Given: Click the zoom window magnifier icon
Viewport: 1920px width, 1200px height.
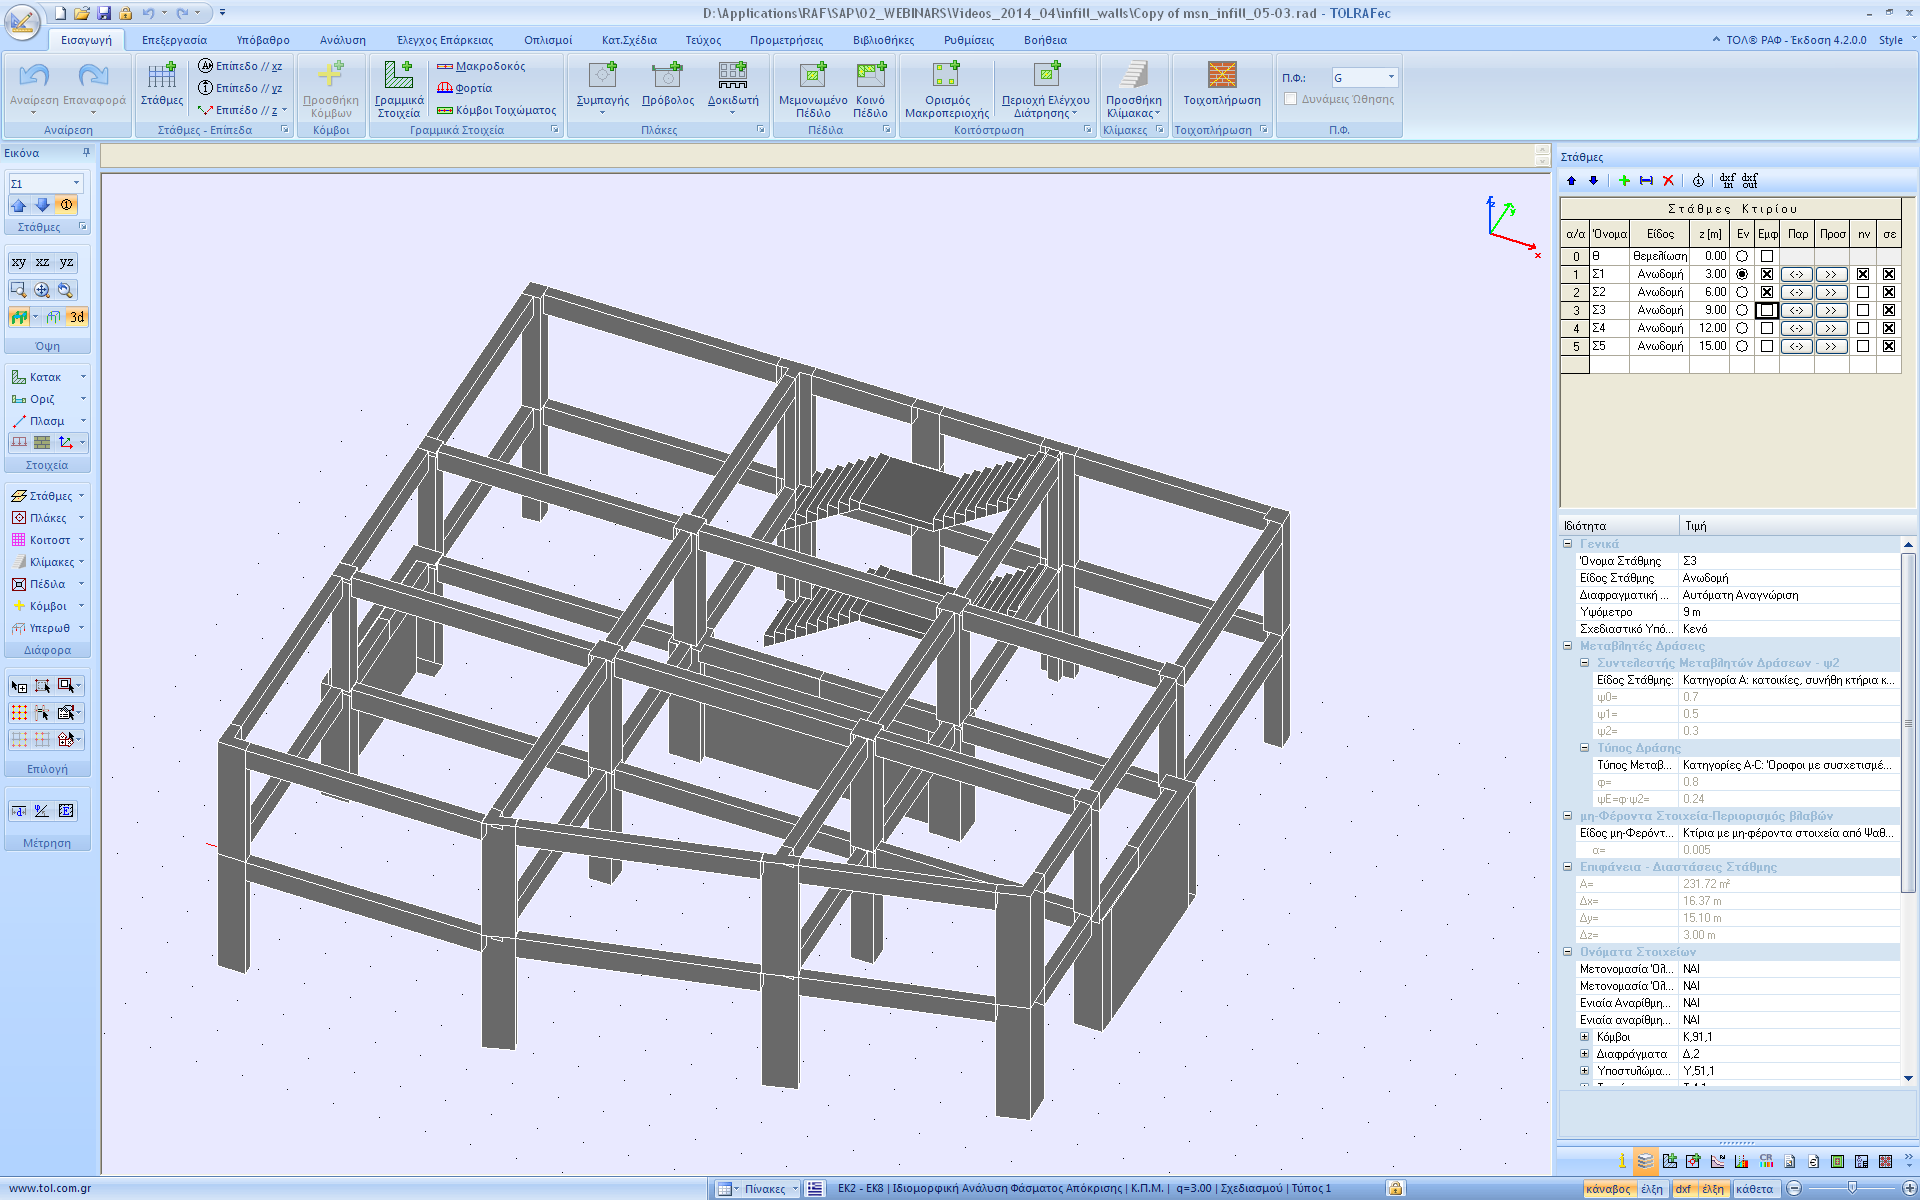Looking at the screenshot, I should point(18,290).
